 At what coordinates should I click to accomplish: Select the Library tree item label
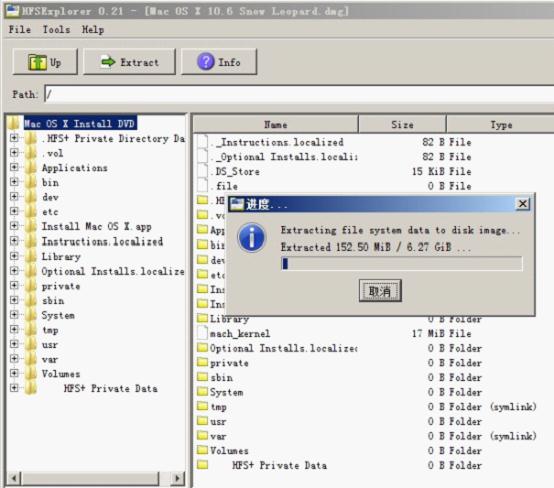(x=61, y=257)
